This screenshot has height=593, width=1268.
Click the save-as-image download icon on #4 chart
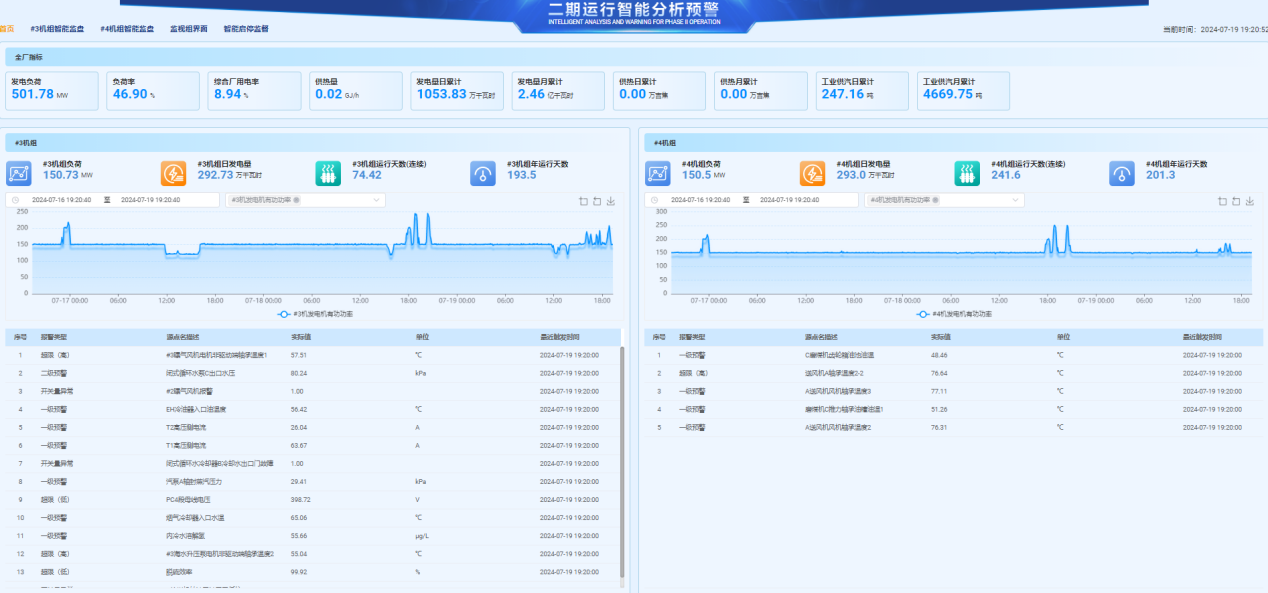pyautogui.click(x=1250, y=201)
